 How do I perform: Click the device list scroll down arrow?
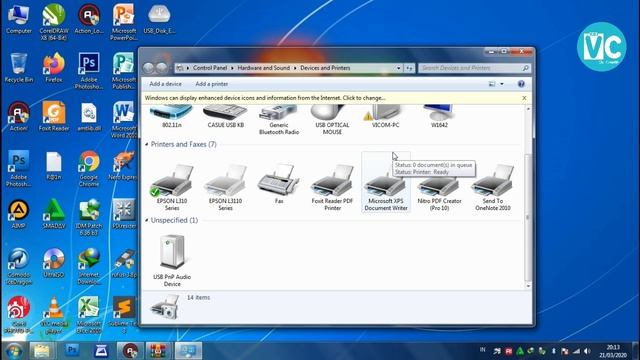click(528, 286)
